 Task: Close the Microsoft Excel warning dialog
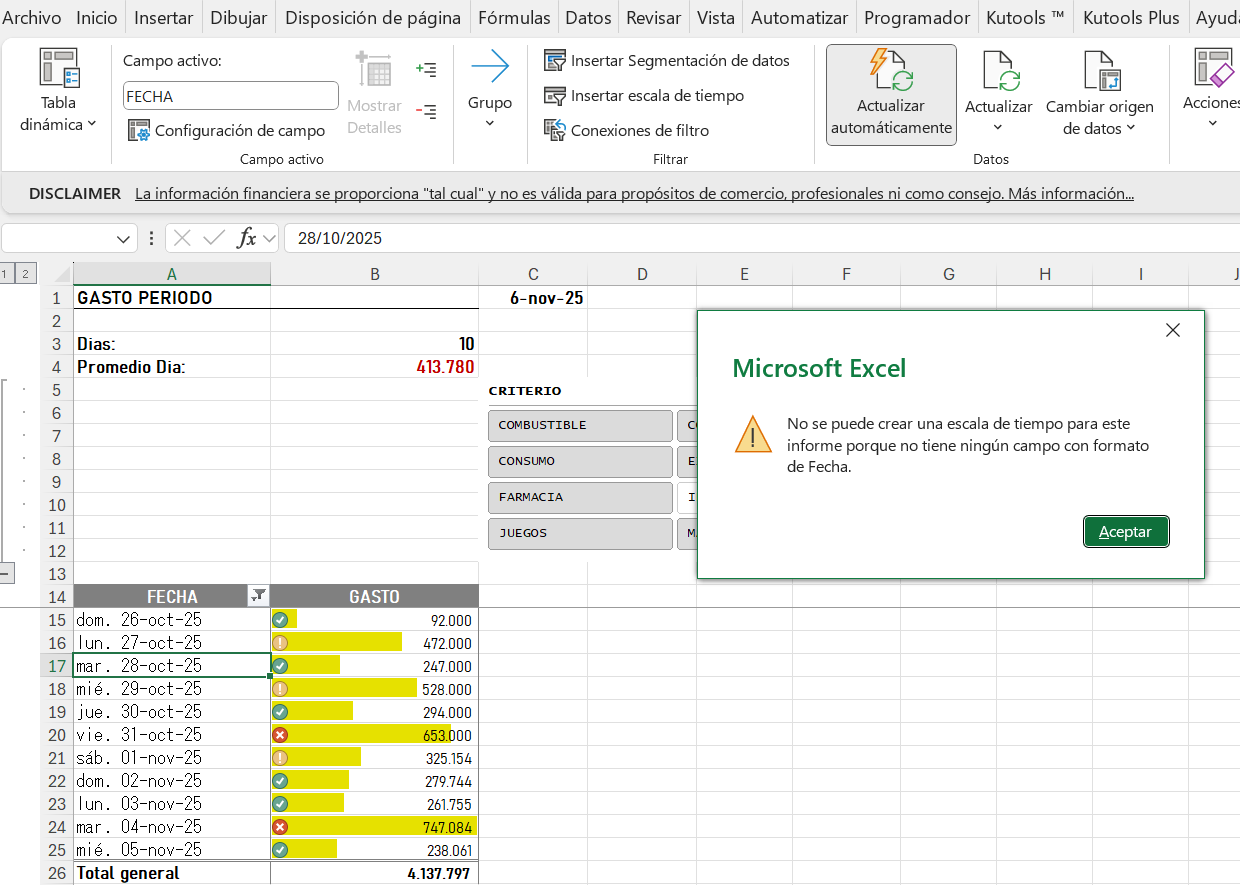point(1173,330)
